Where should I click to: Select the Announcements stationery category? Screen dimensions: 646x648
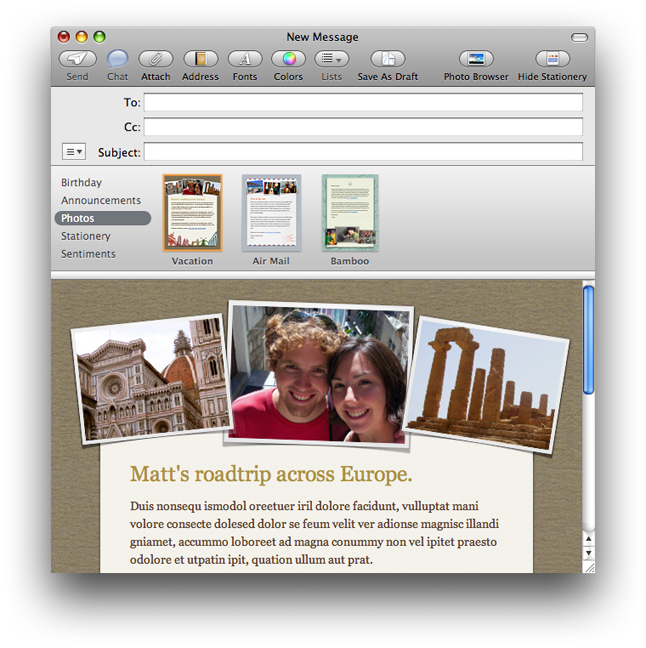(101, 201)
